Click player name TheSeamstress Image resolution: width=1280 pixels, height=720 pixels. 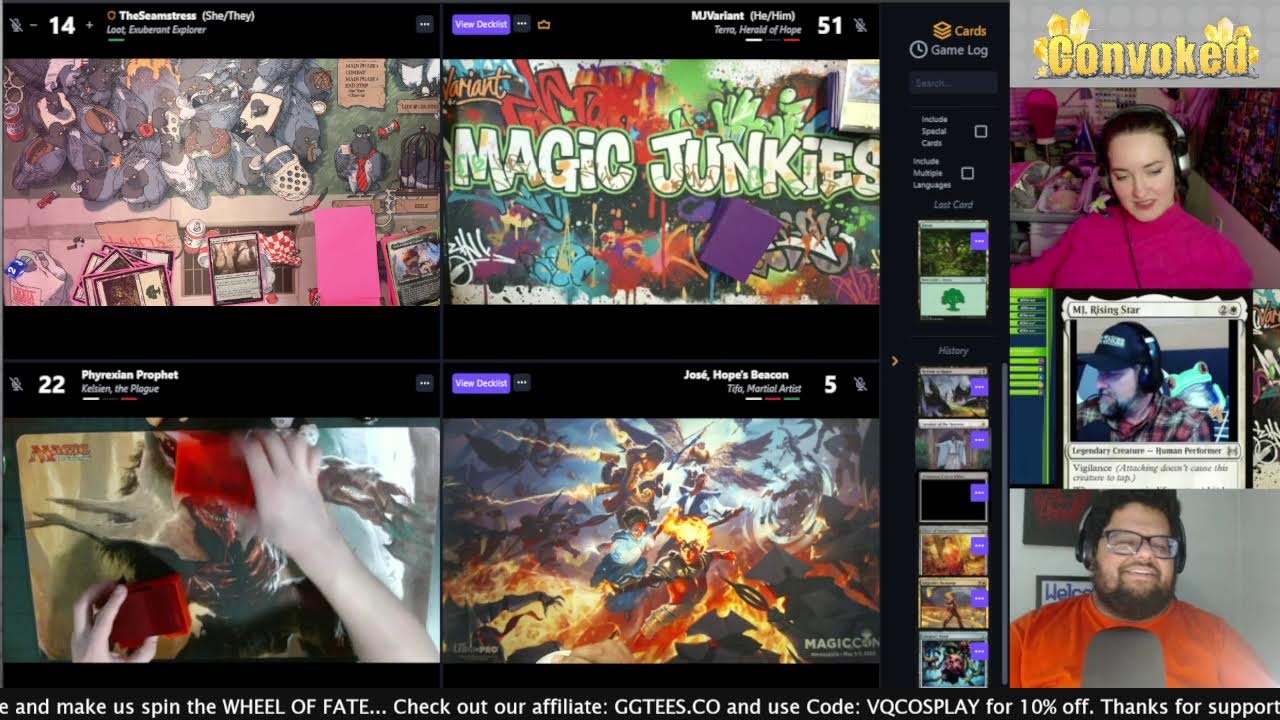click(157, 16)
